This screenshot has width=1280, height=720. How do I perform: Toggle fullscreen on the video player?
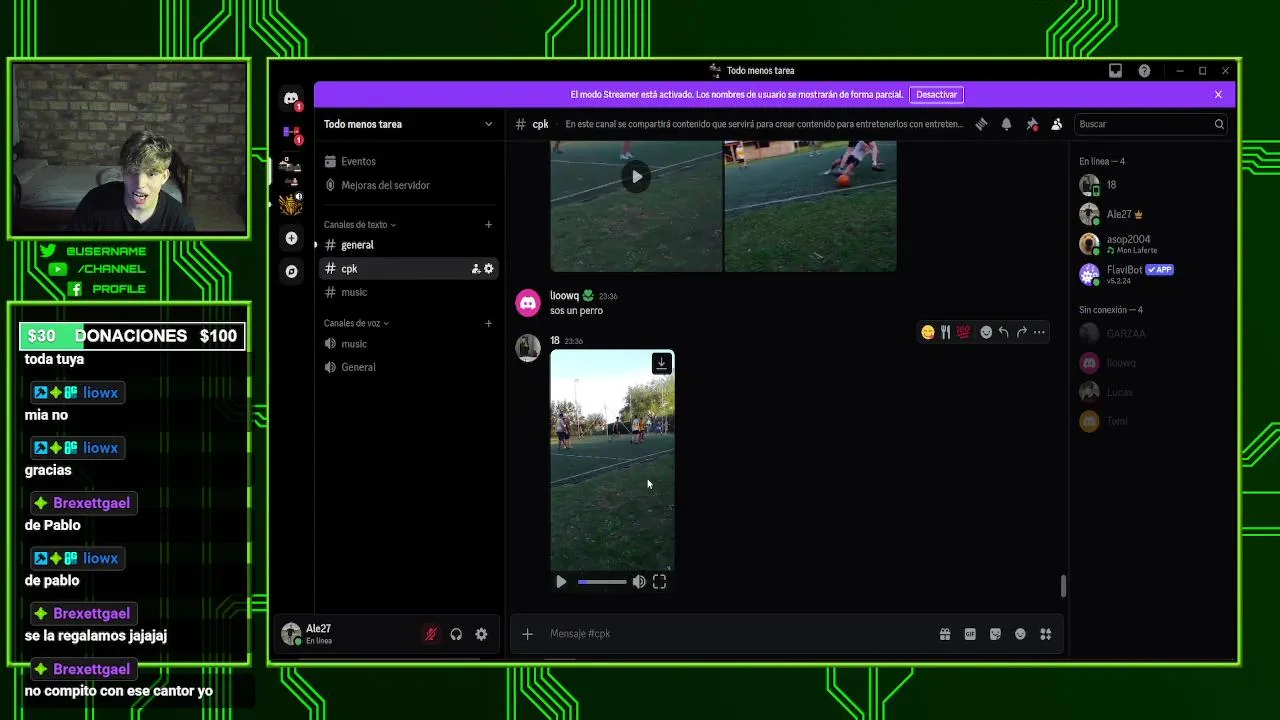pos(660,582)
